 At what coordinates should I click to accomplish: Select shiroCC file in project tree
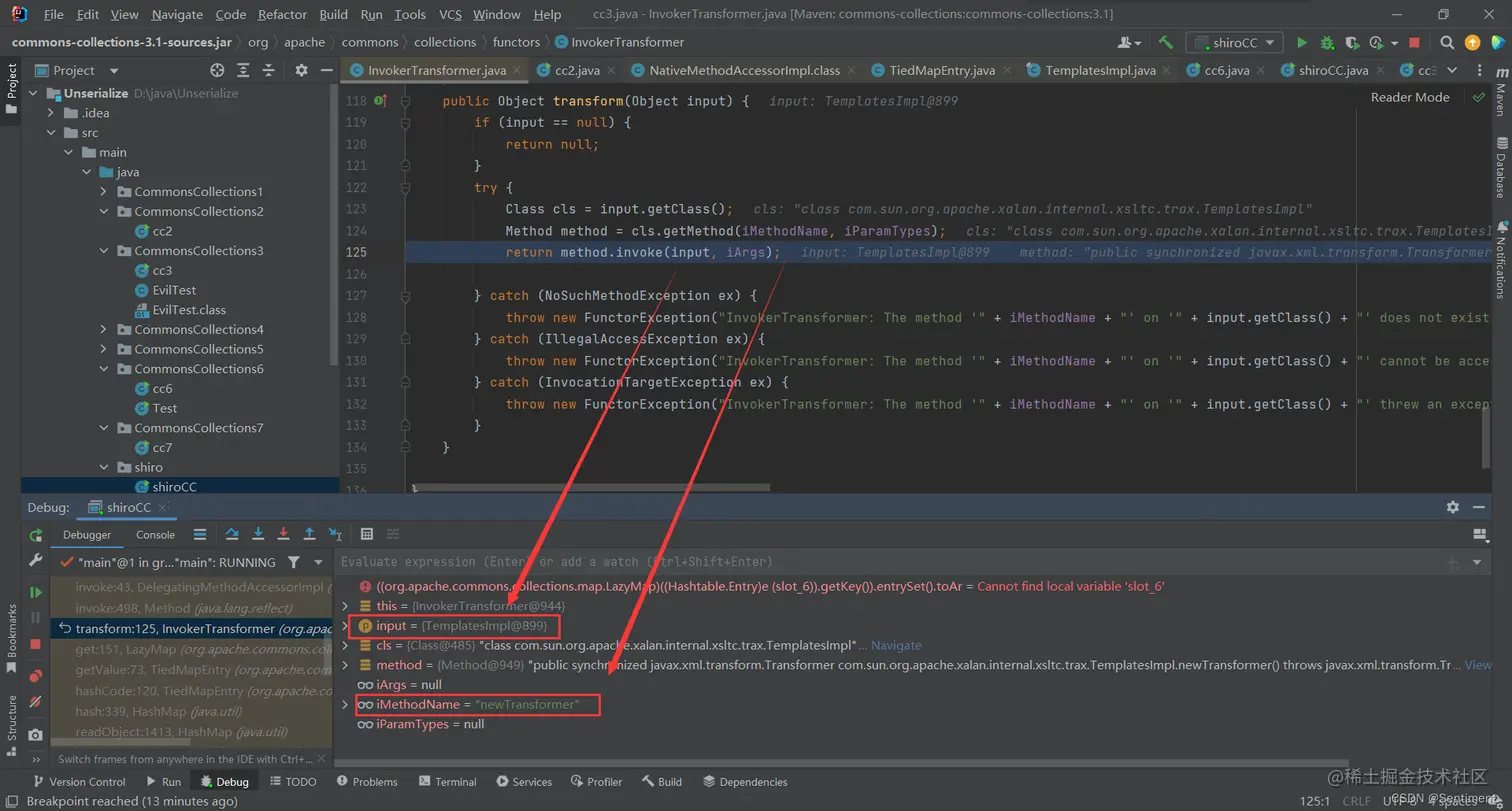[x=174, y=486]
